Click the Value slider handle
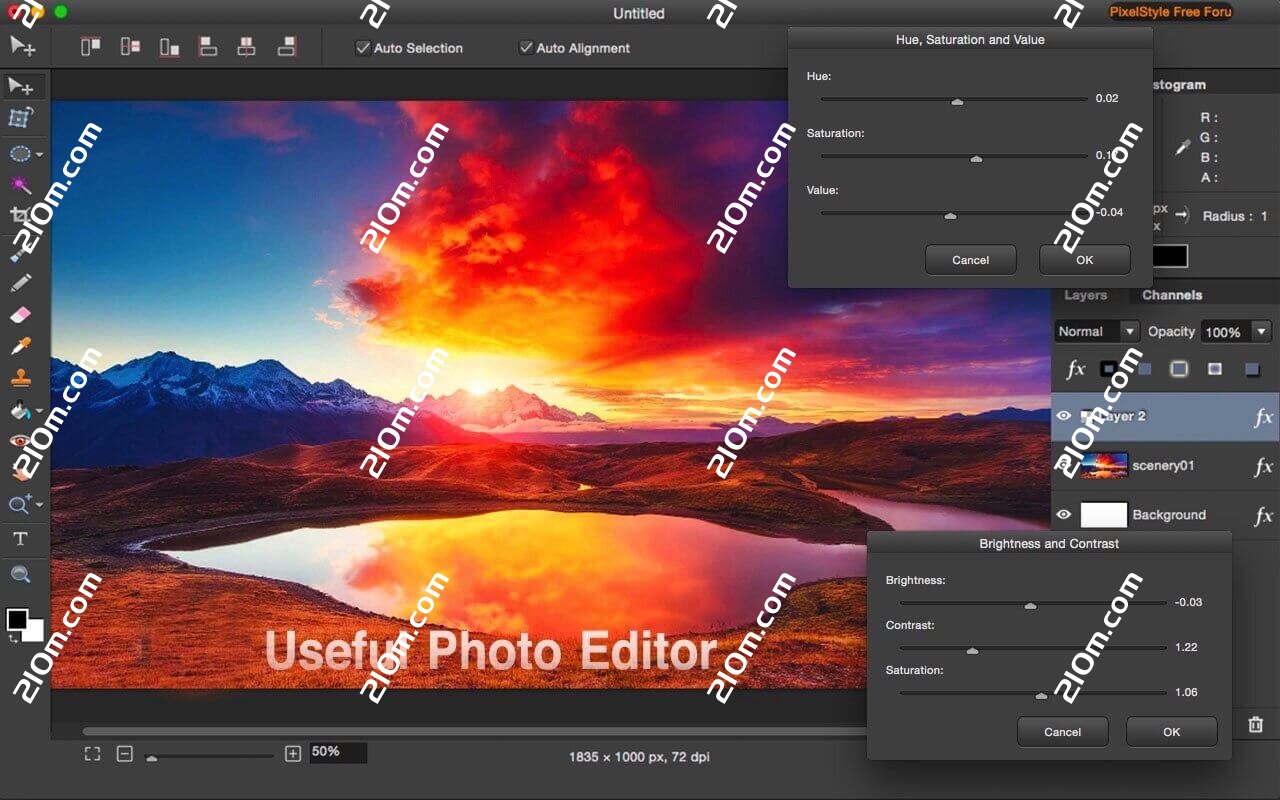The height and width of the screenshot is (800, 1280). (x=950, y=215)
